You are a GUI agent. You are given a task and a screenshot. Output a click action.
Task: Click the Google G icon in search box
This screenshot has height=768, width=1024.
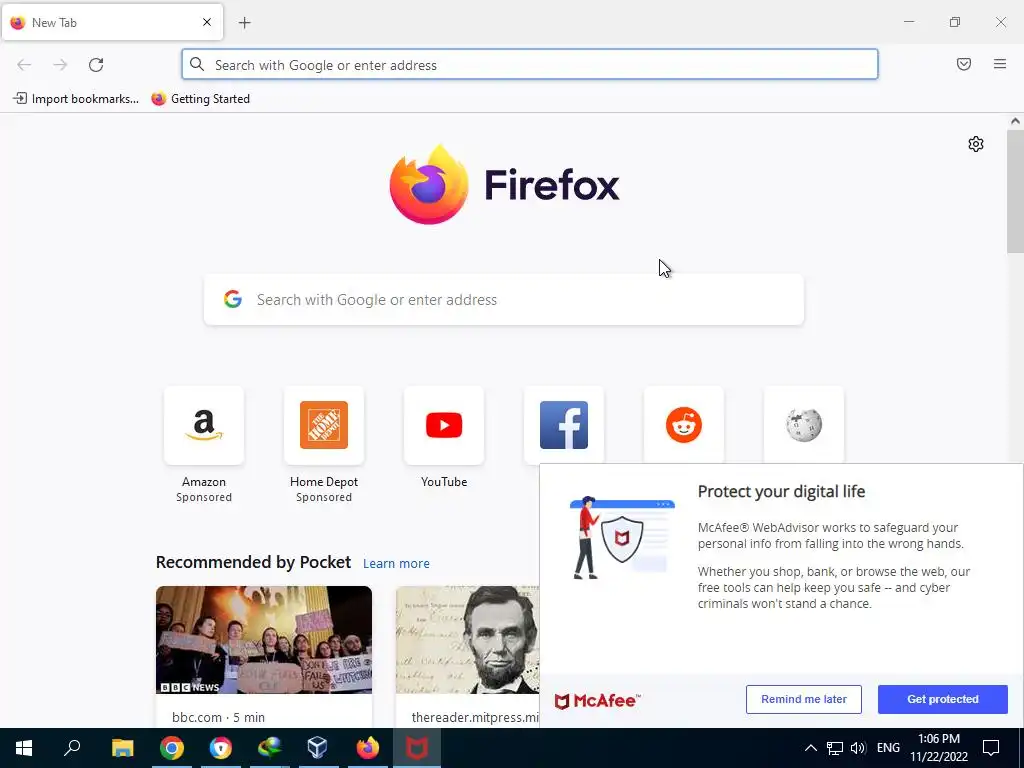point(233,300)
